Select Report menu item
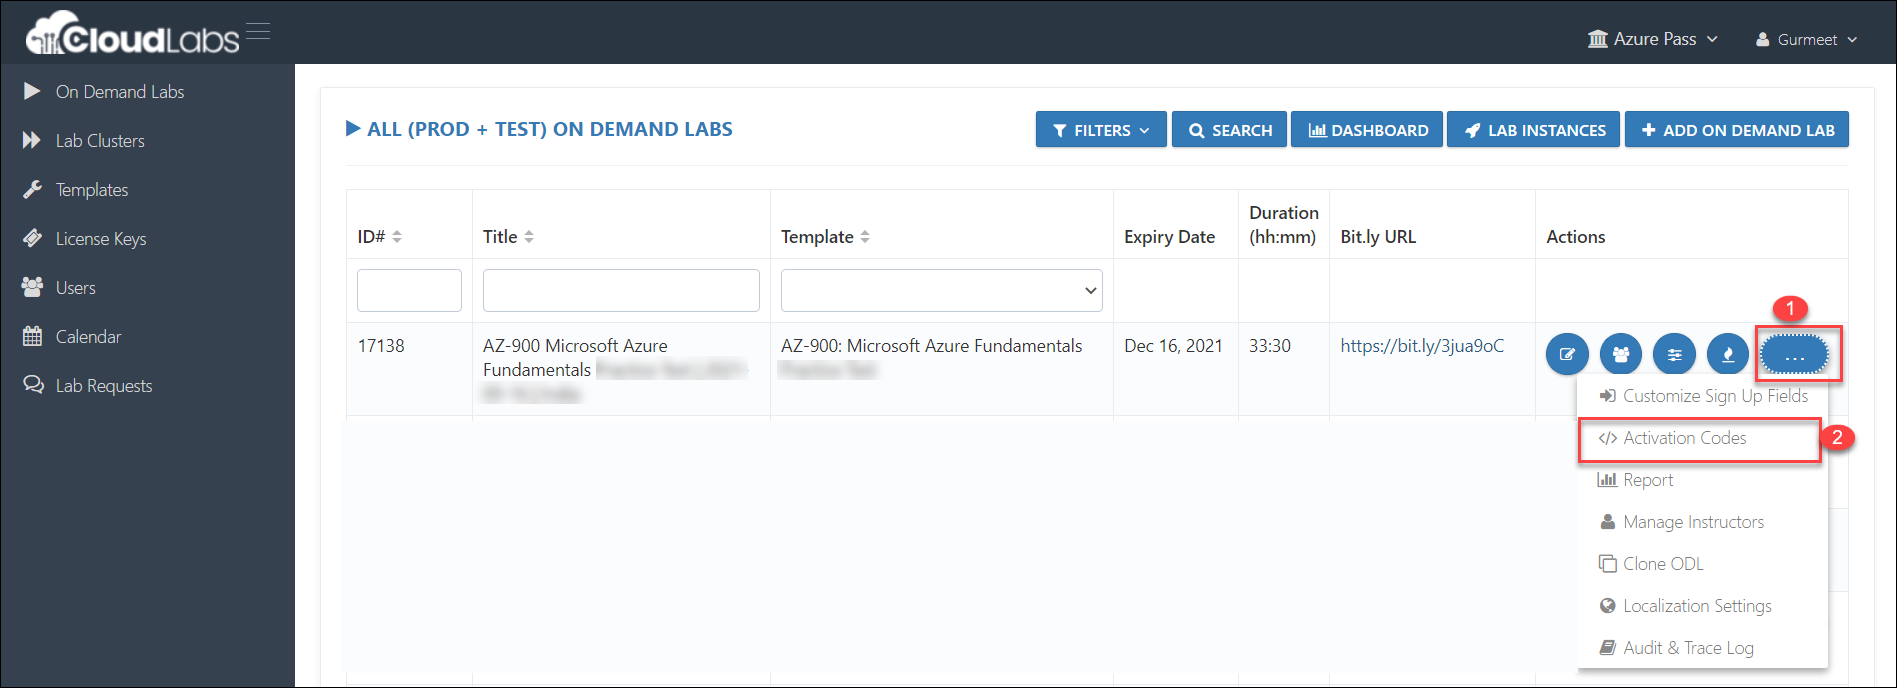This screenshot has height=688, width=1897. coord(1703,480)
